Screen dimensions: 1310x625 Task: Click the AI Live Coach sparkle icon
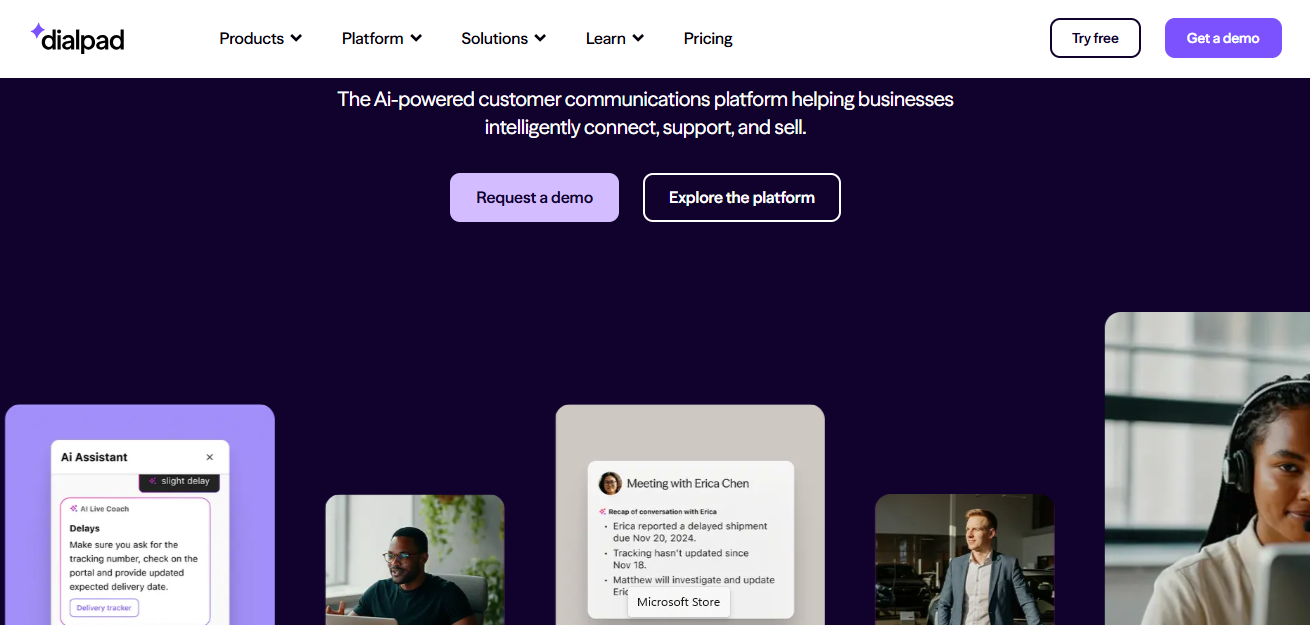tap(74, 509)
